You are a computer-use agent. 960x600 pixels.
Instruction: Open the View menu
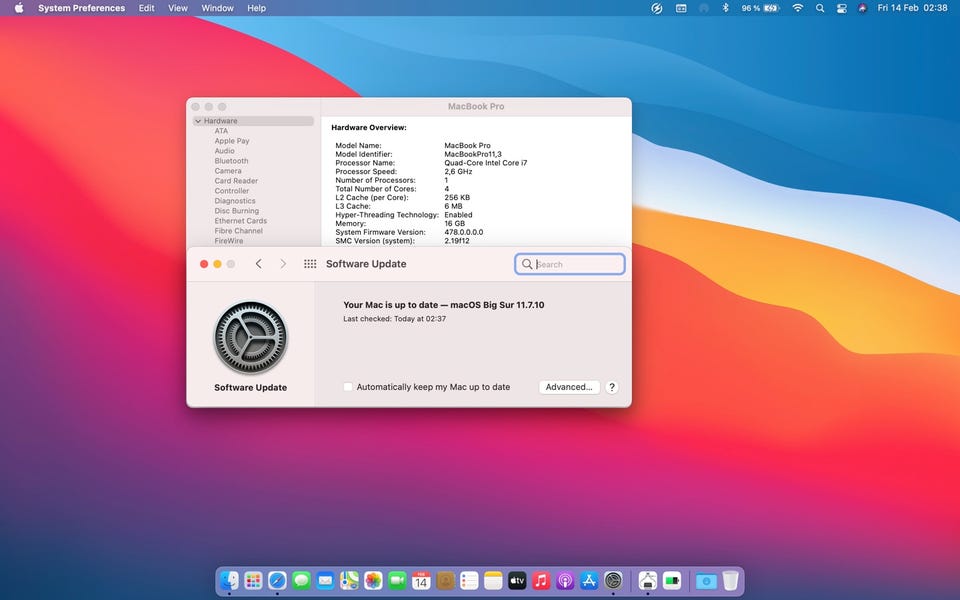(178, 8)
